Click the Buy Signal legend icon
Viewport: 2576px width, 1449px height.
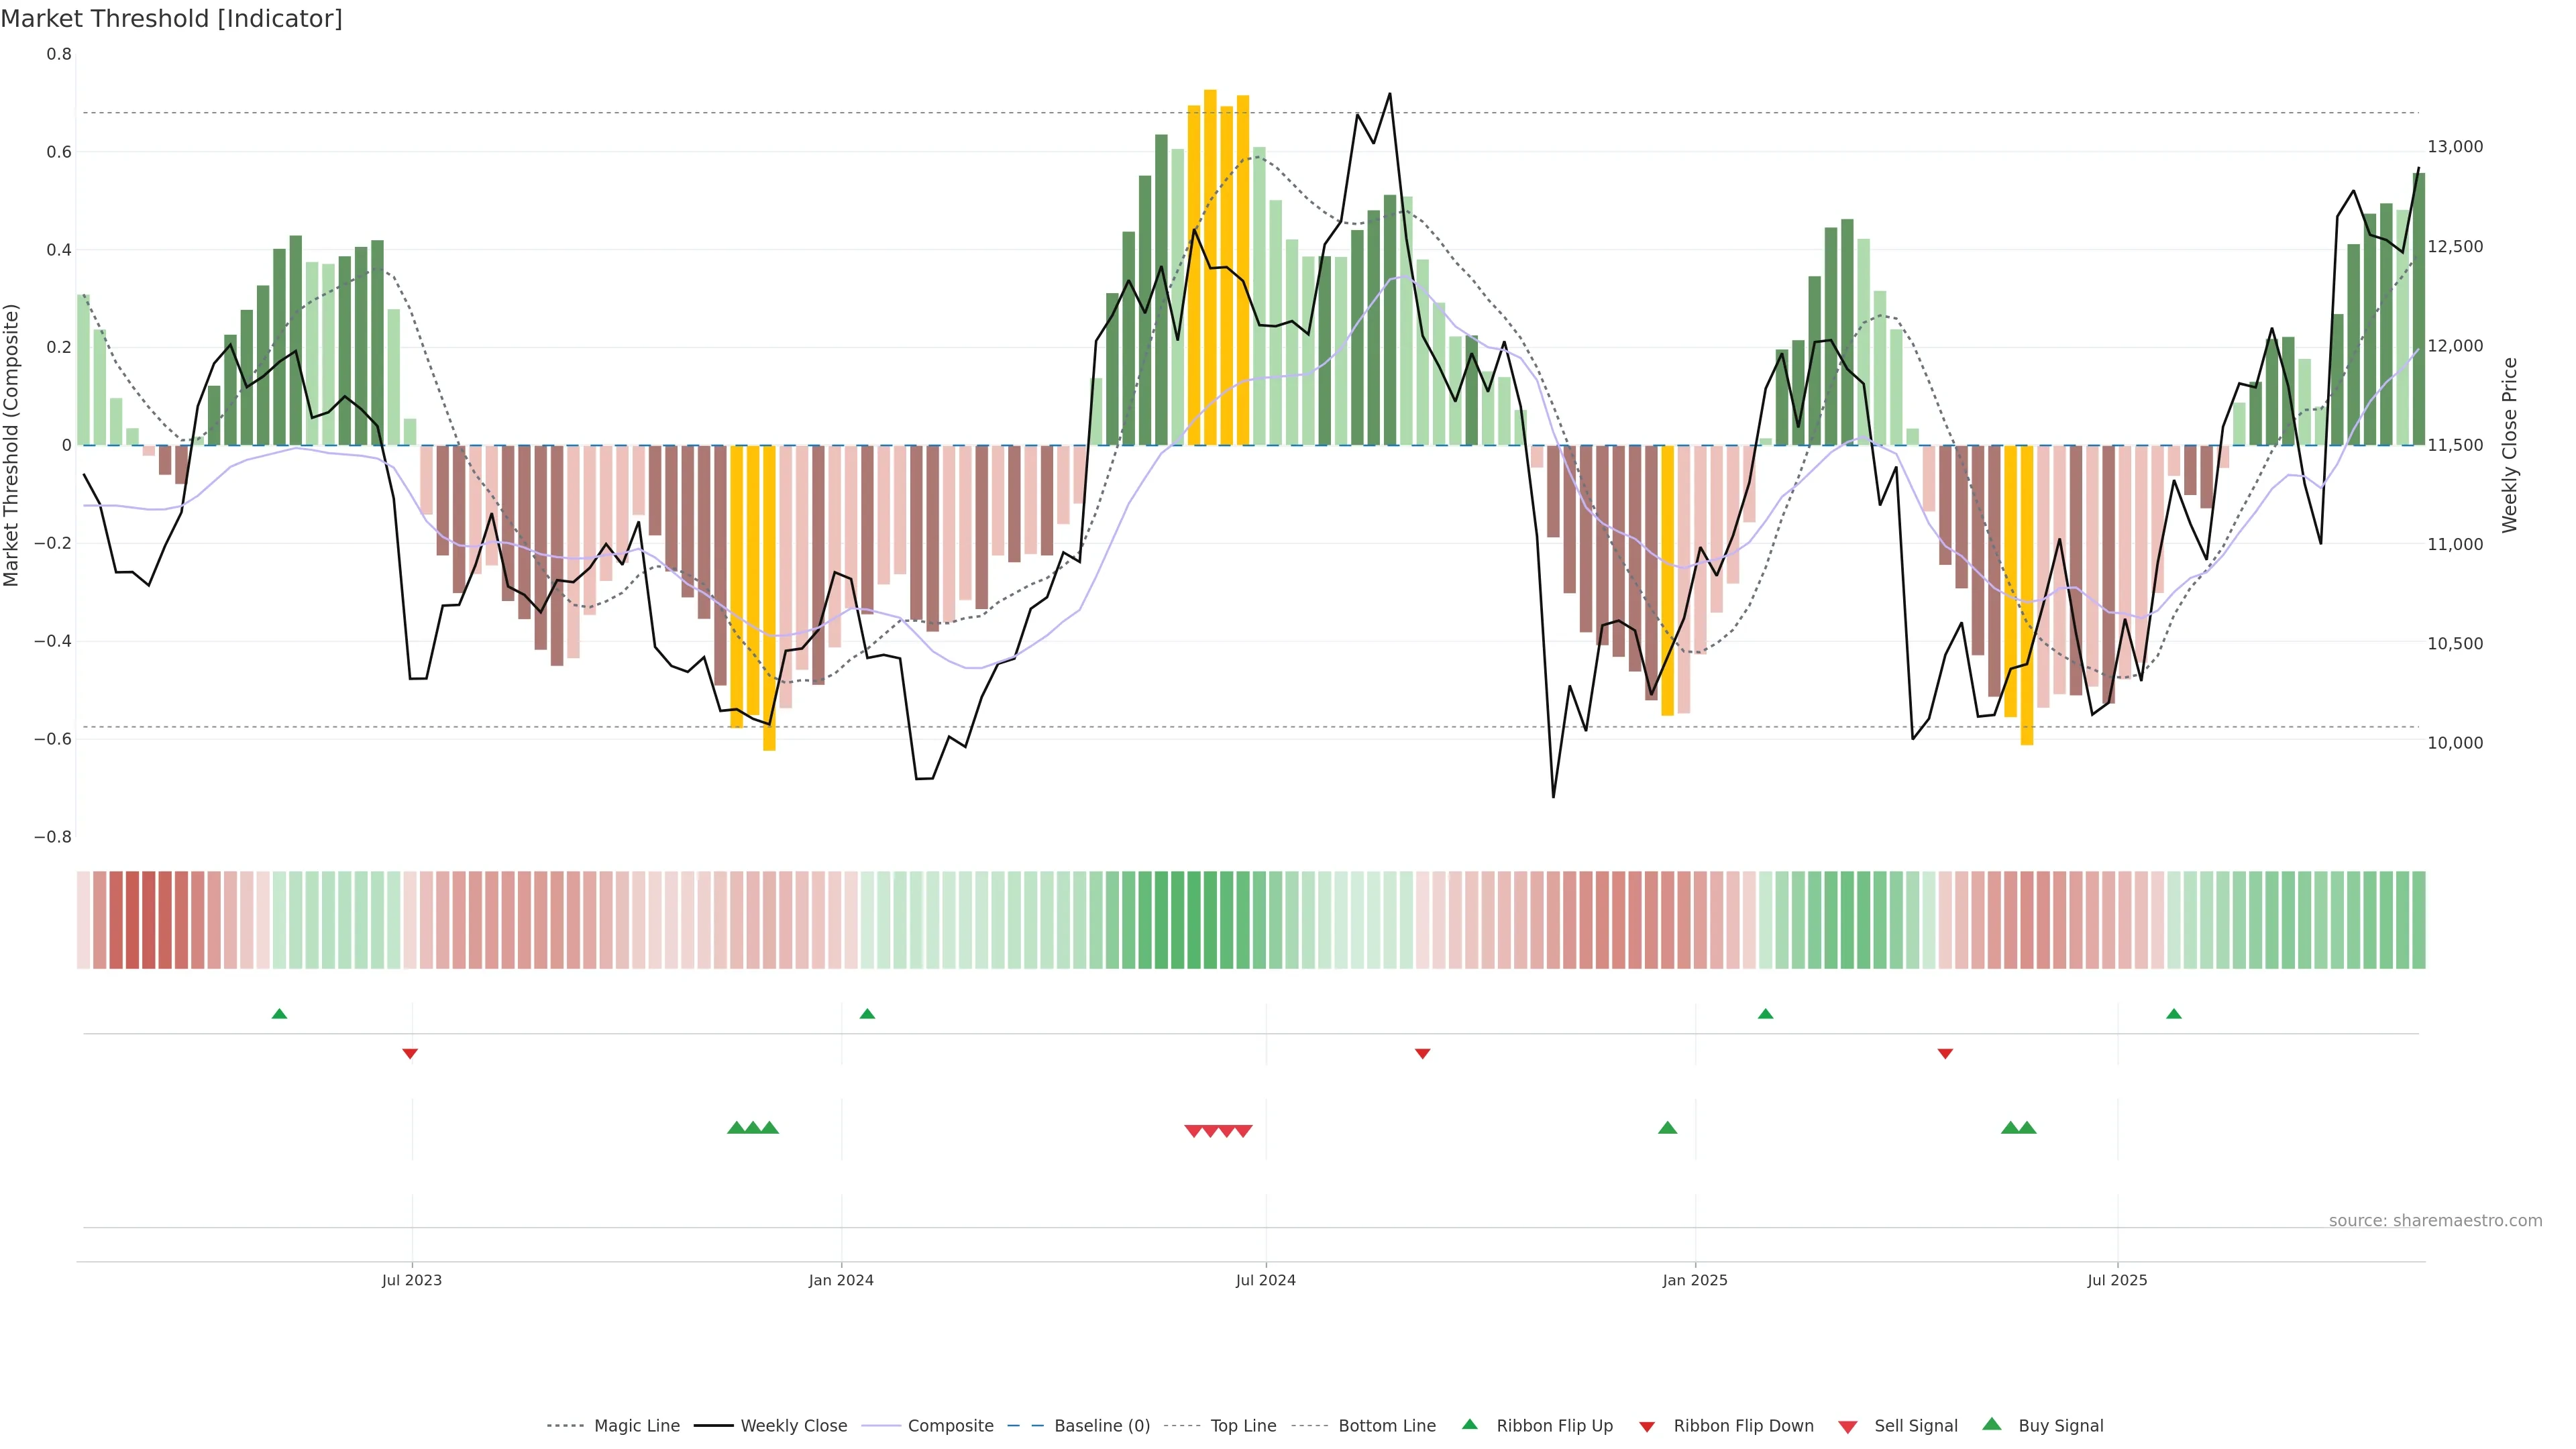(1992, 1424)
